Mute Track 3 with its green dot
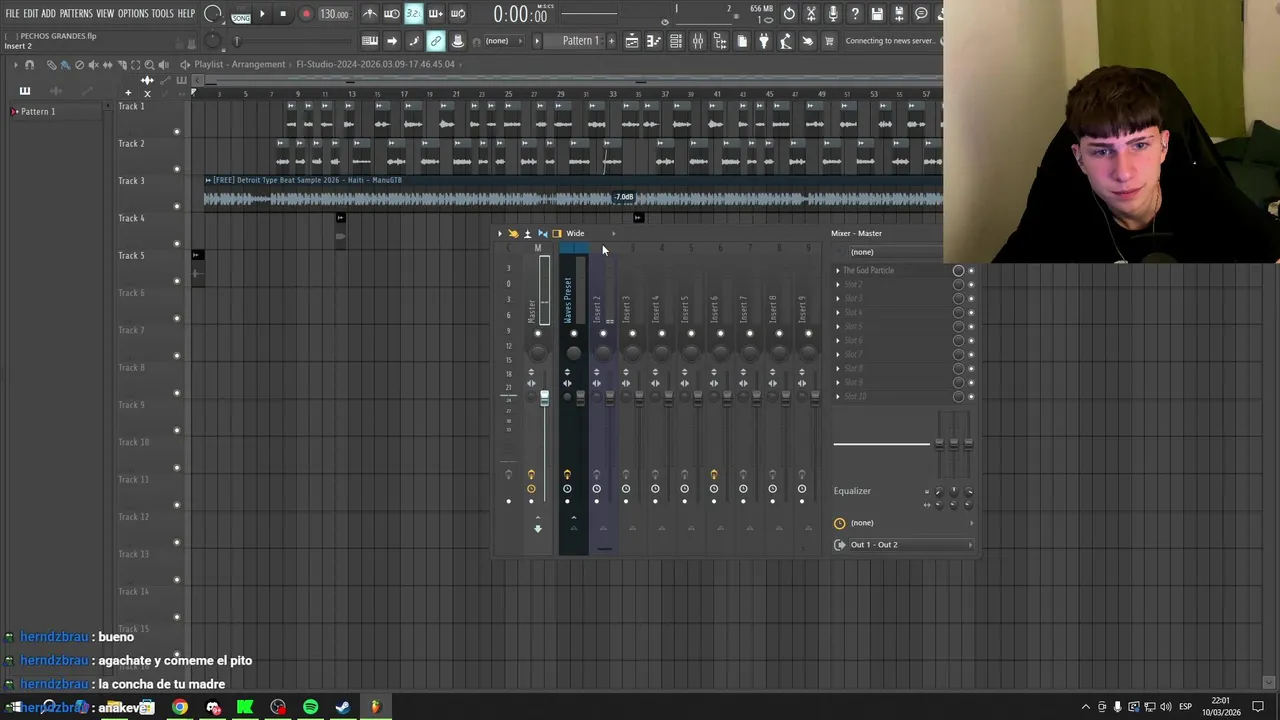The width and height of the screenshot is (1280, 720). pyautogui.click(x=177, y=206)
